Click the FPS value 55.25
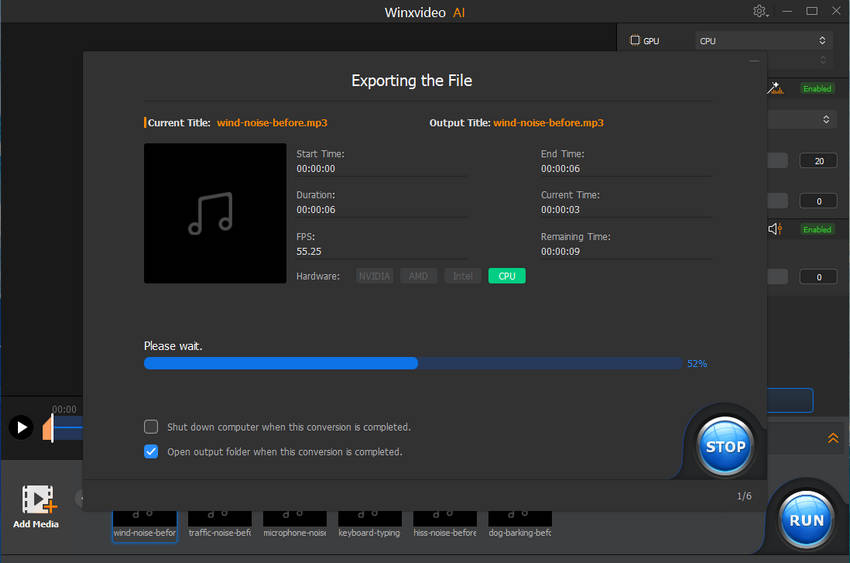Viewport: 850px width, 563px height. pos(309,251)
